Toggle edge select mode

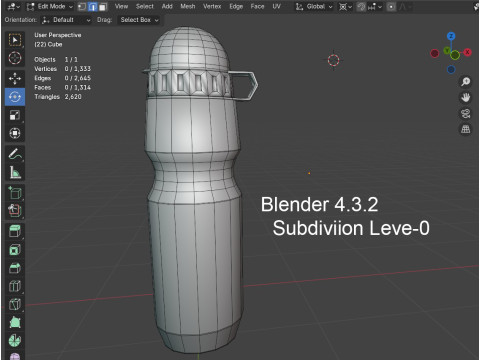coord(93,7)
